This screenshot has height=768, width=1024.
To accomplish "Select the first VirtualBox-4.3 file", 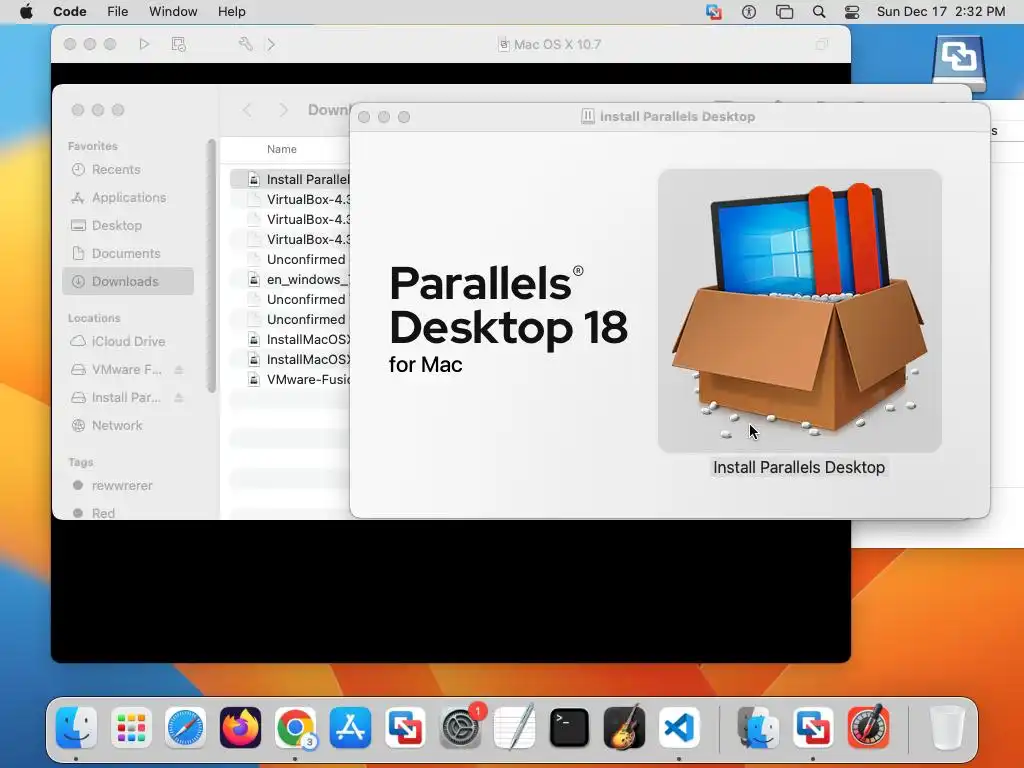I will click(x=291, y=200).
